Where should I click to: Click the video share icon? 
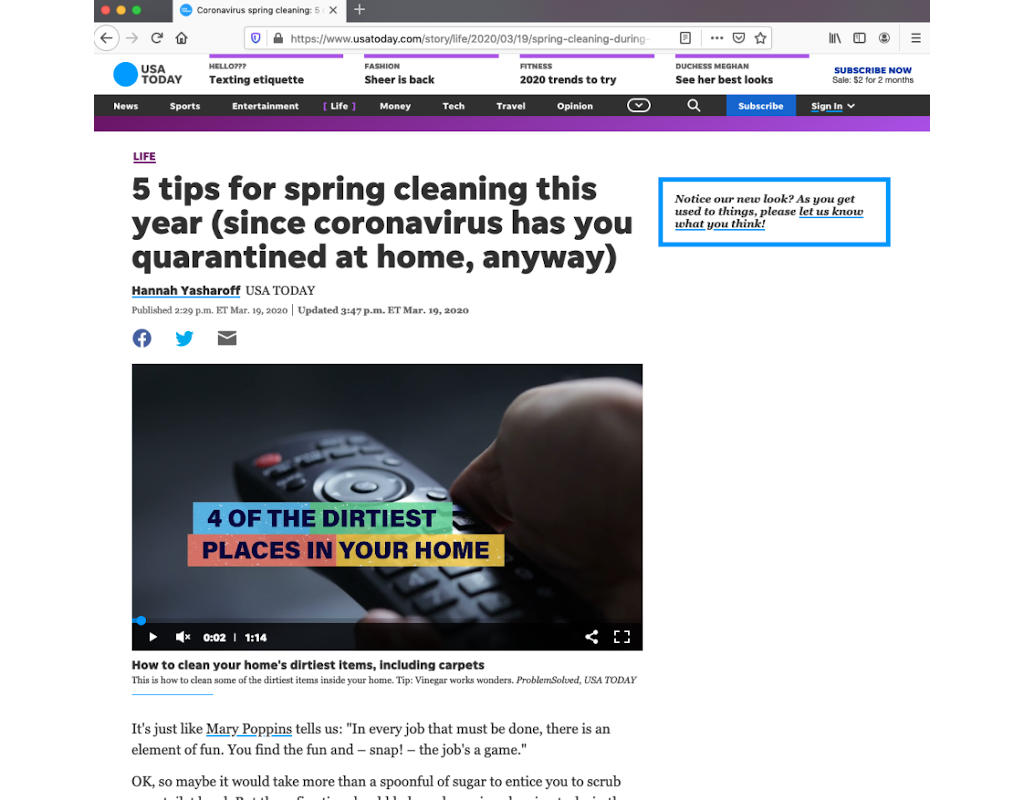pos(591,637)
